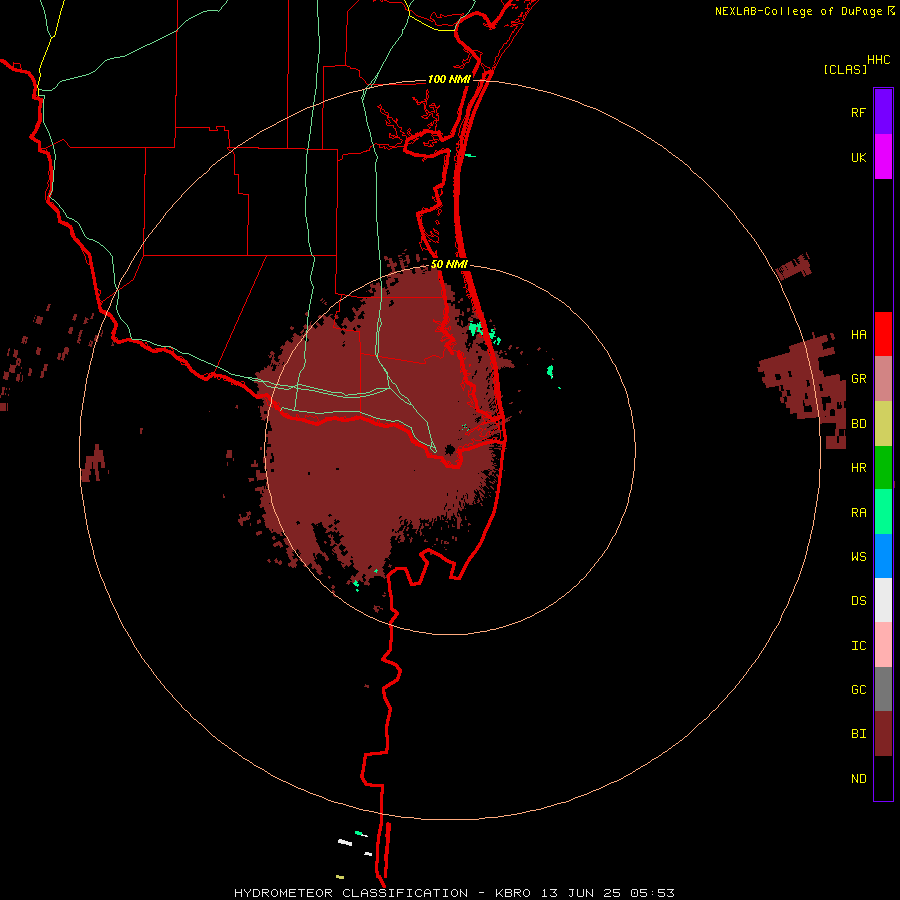Click the '100 NMI' range ring label
This screenshot has height=900, width=900.
(x=449, y=79)
